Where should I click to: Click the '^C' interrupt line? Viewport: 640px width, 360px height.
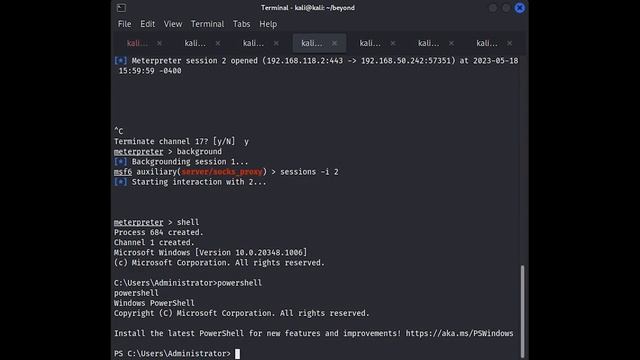[x=118, y=131]
